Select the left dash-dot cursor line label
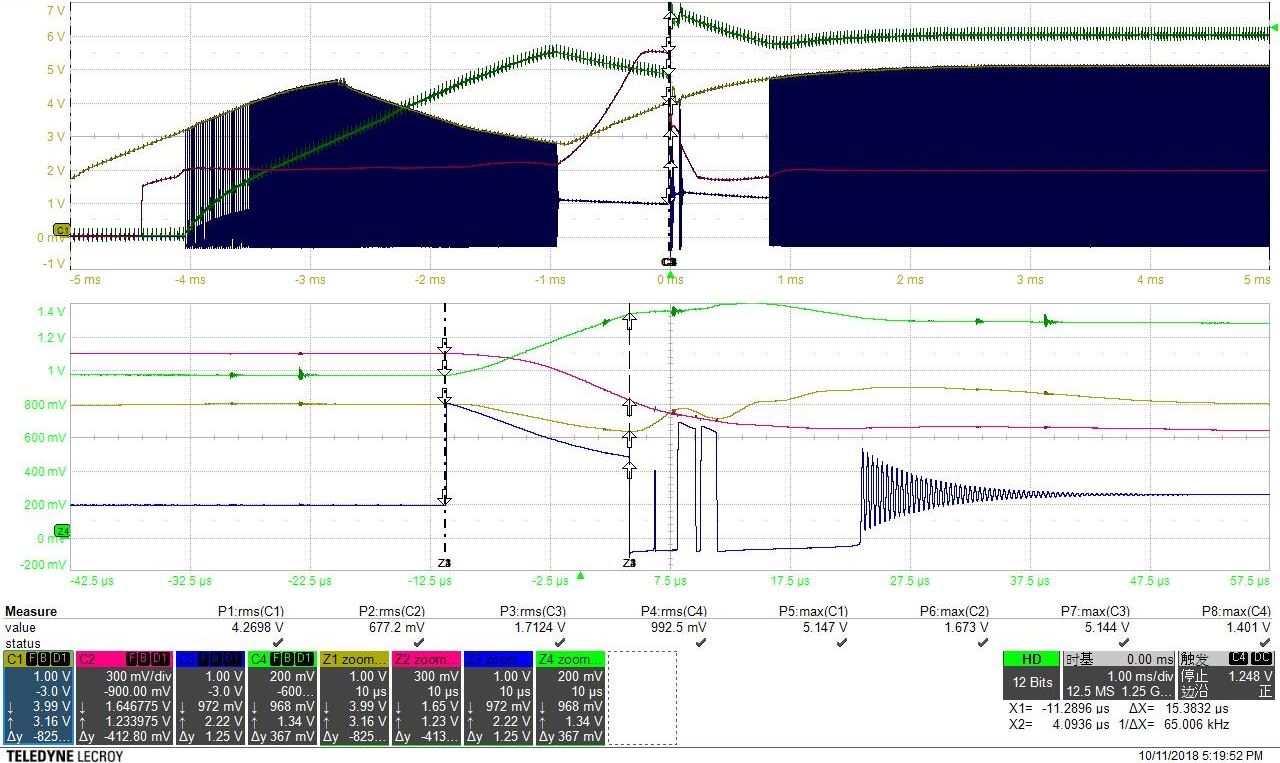 445,564
